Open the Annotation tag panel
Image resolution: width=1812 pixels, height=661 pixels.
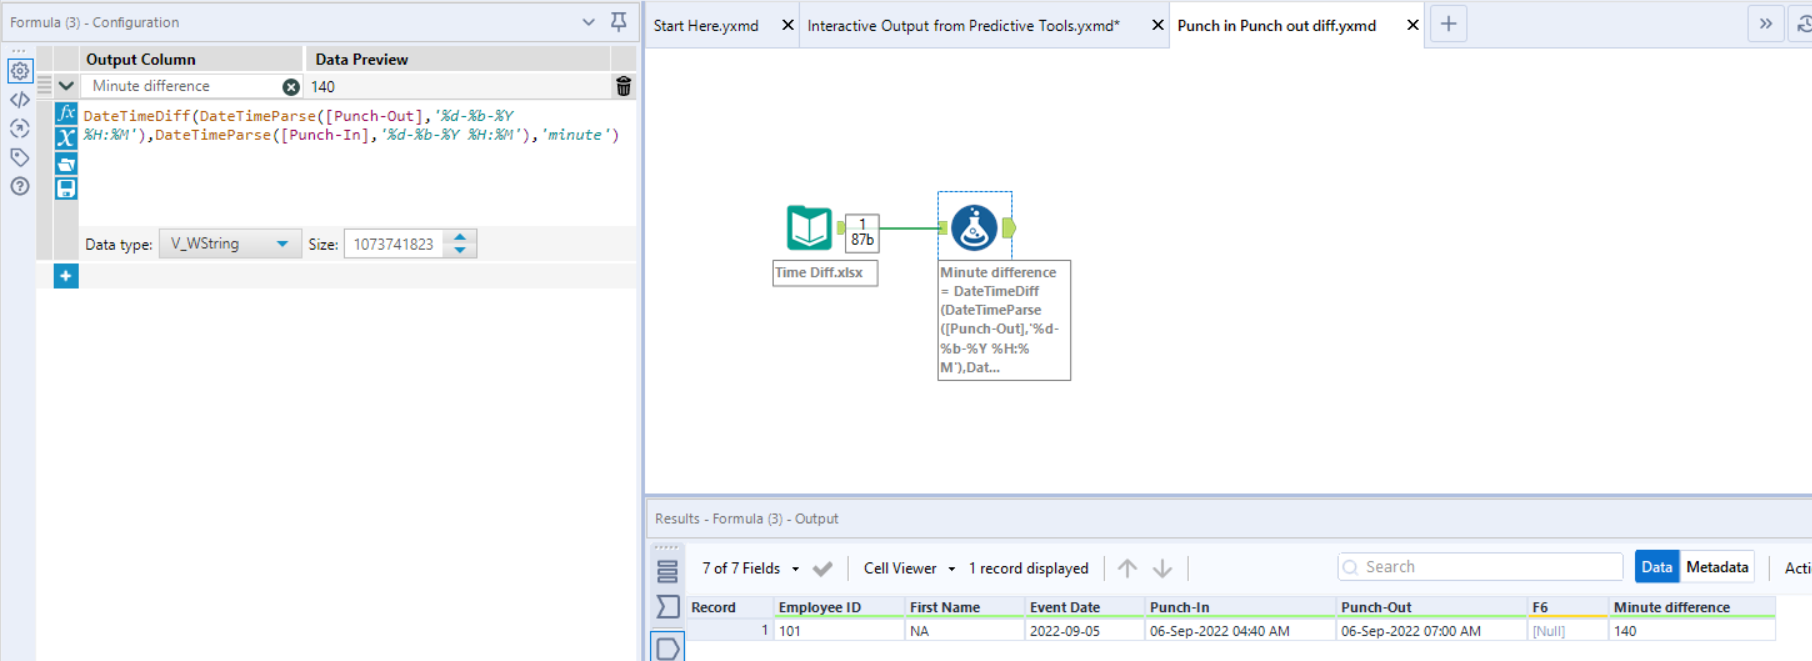click(20, 157)
